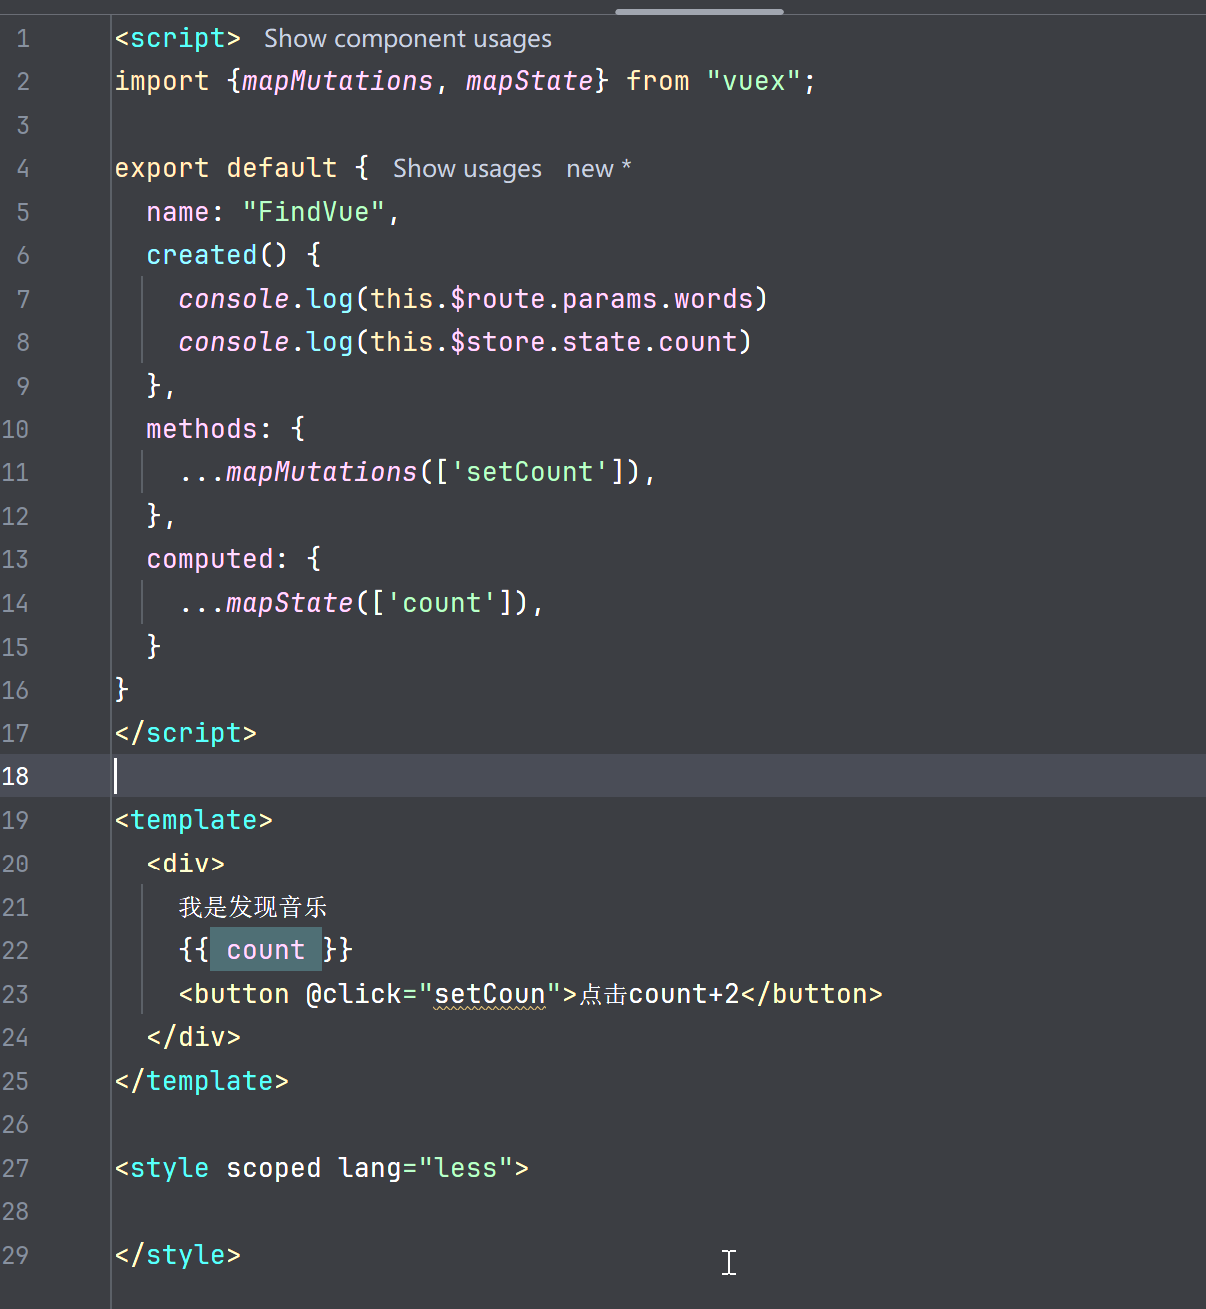
Task: Click the opening <script> tag
Action: [x=178, y=39]
